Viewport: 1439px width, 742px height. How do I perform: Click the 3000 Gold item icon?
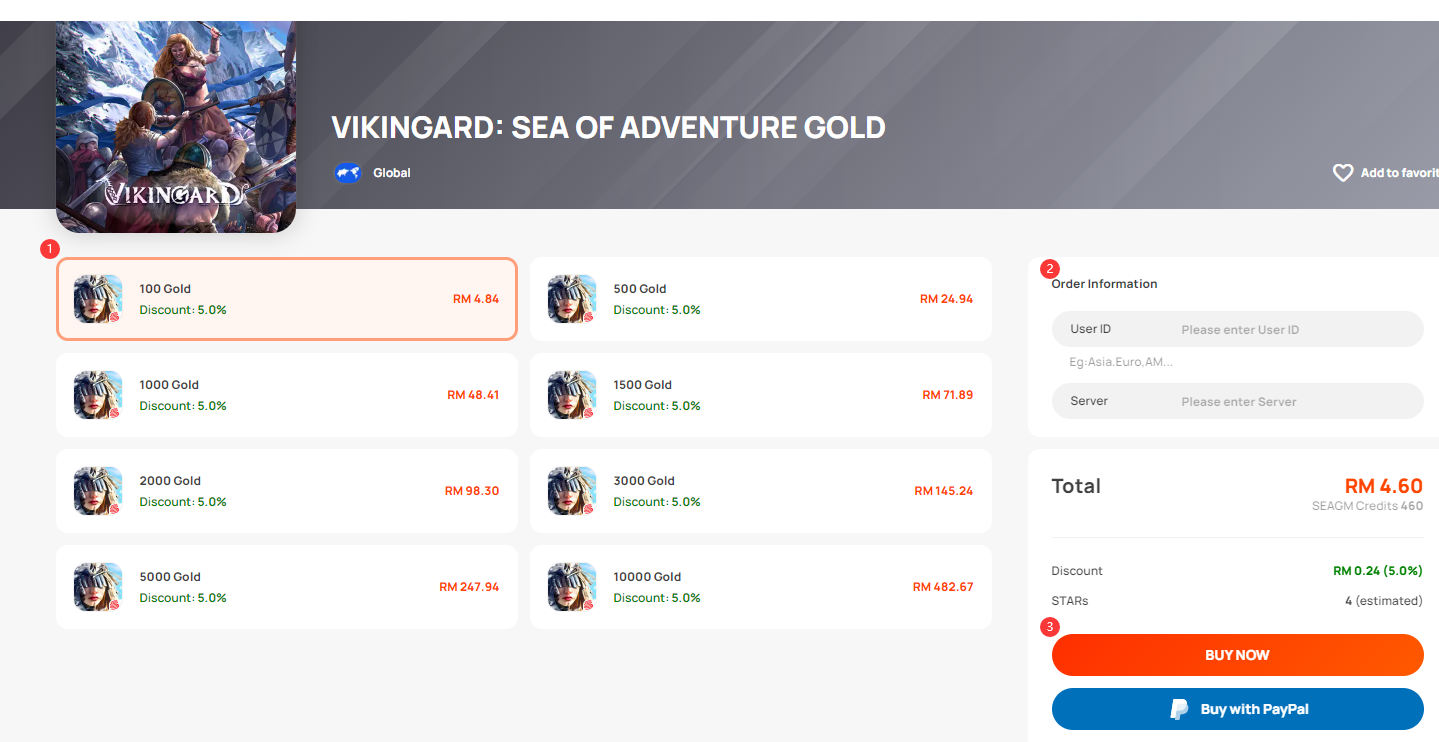572,491
